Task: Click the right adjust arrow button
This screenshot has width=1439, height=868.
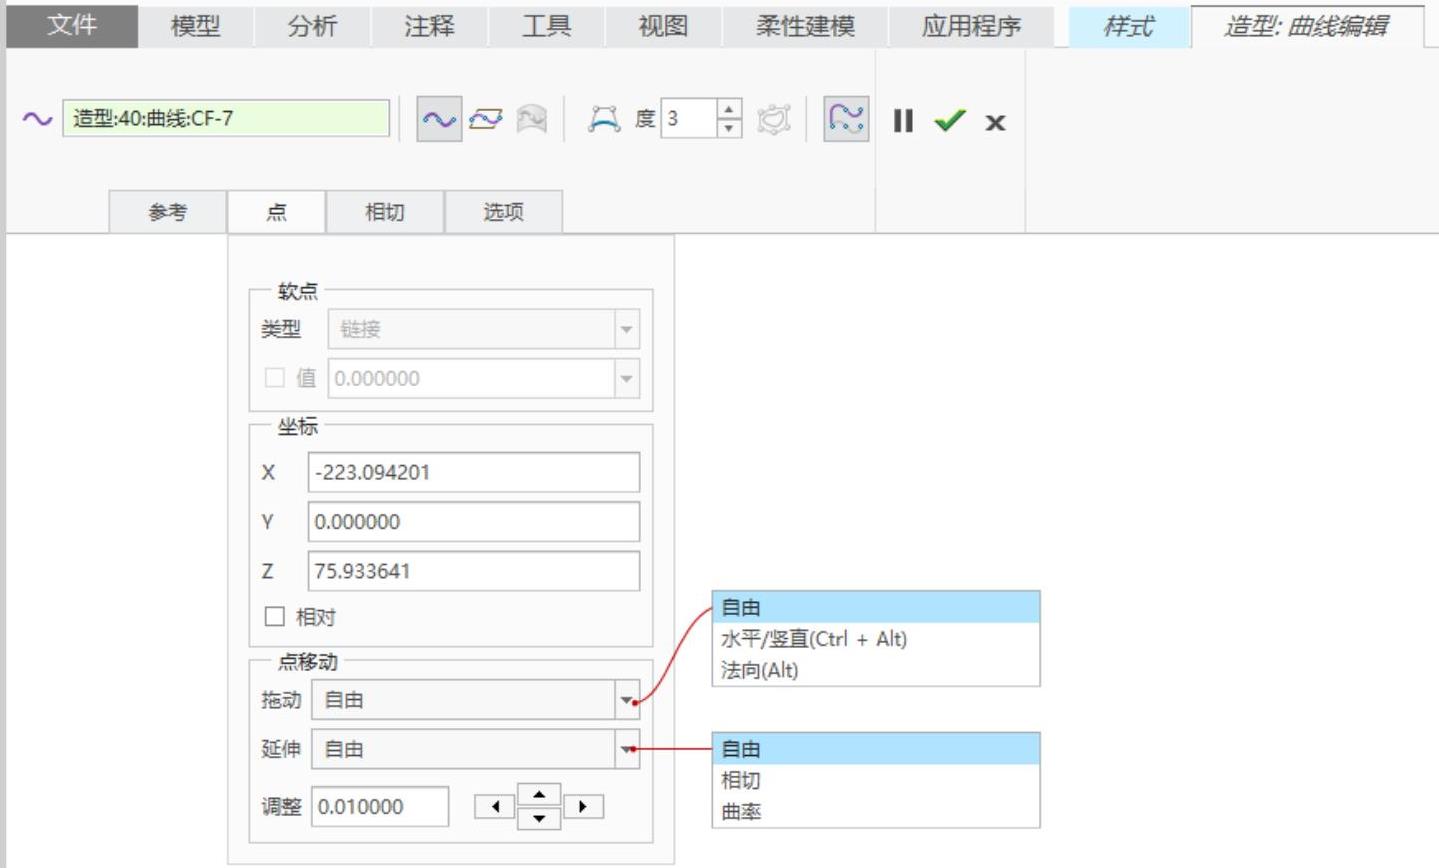Action: click(583, 806)
